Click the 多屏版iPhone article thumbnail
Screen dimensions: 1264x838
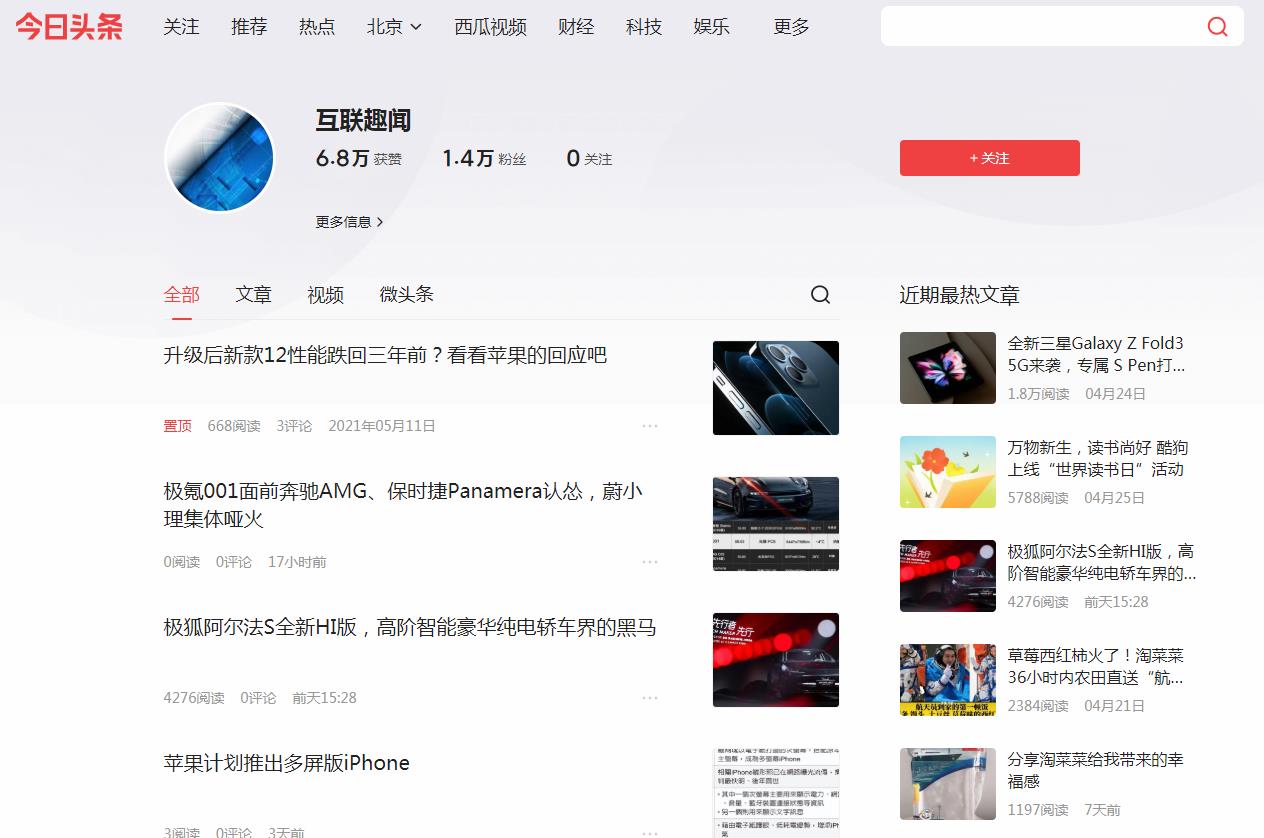tap(776, 793)
